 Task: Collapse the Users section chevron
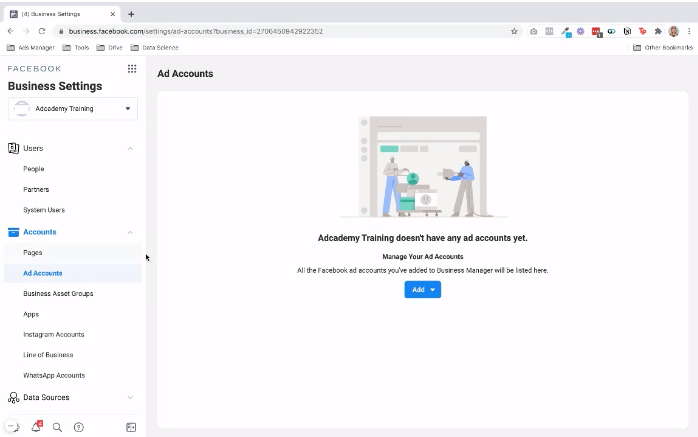[130, 149]
